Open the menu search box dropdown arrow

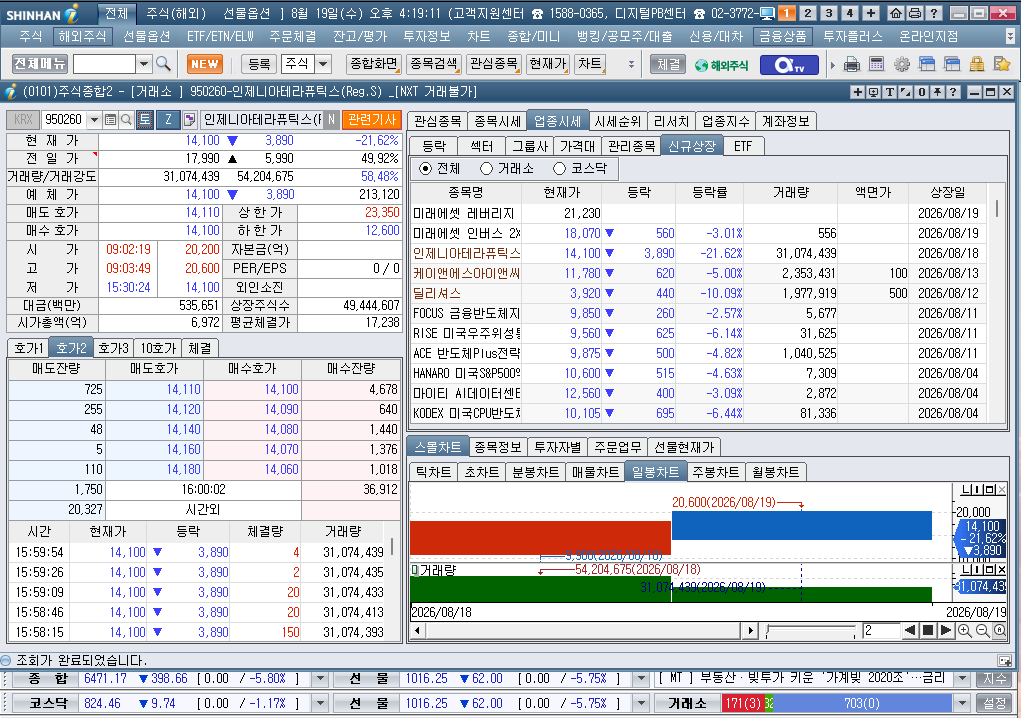[144, 64]
